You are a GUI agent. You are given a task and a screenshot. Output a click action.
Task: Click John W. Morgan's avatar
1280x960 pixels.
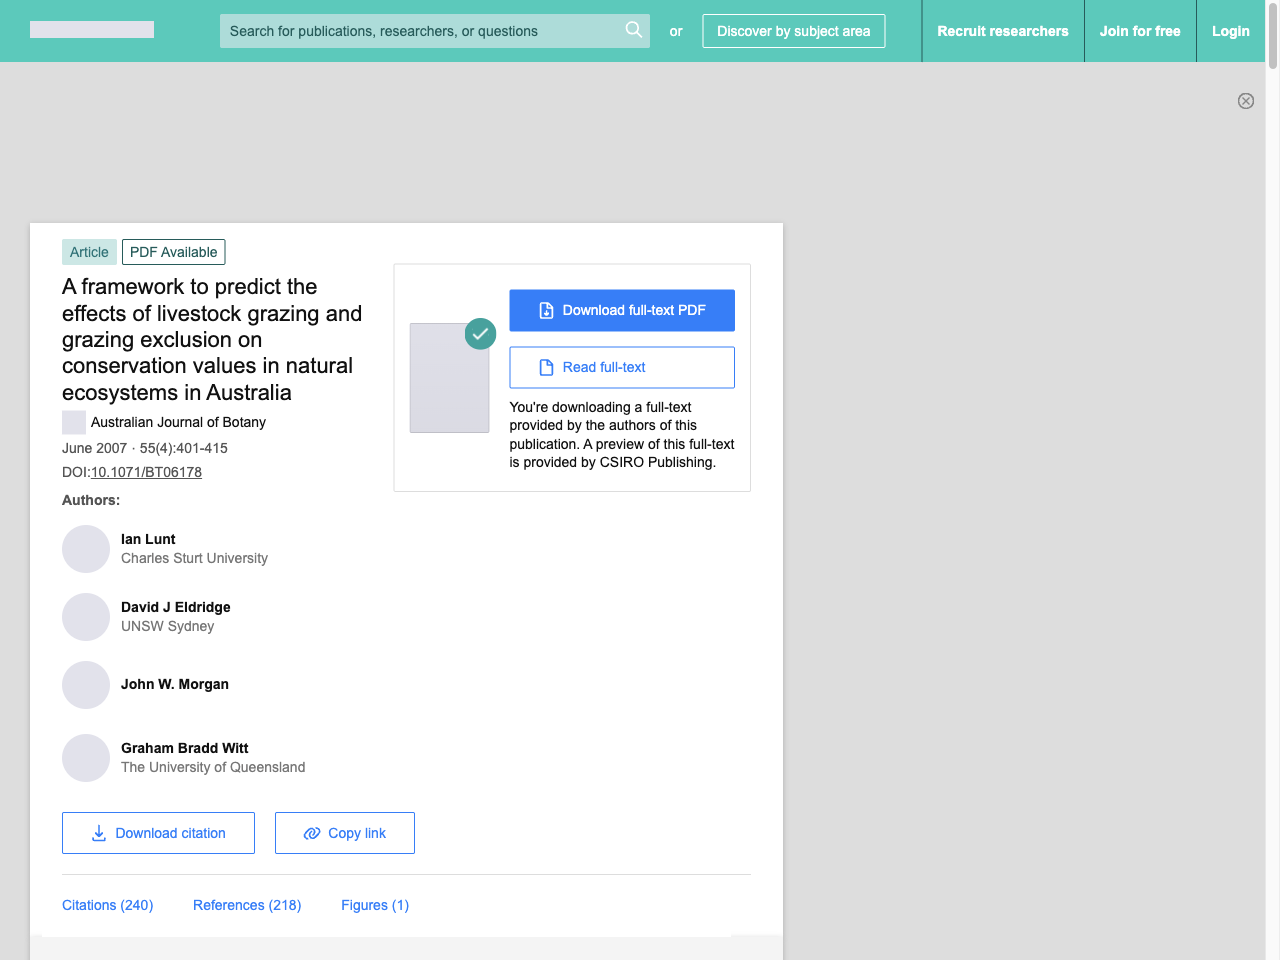[x=86, y=685]
